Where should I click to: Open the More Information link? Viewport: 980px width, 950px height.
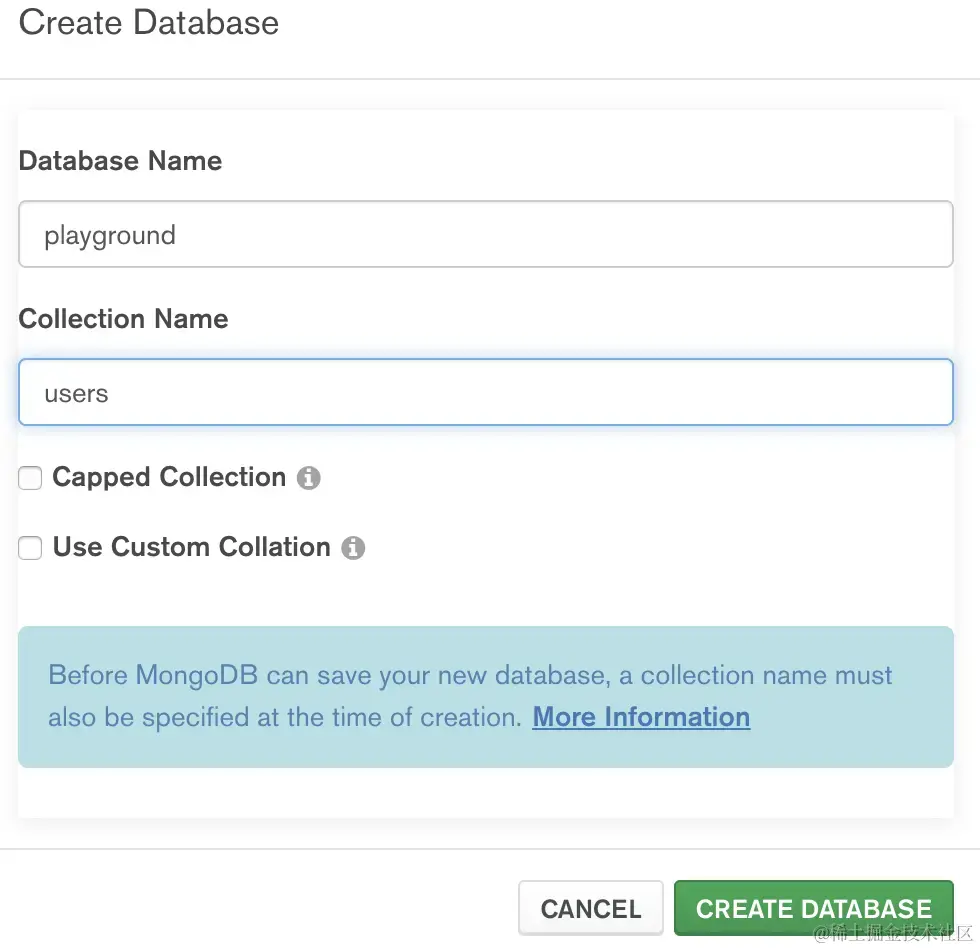(641, 717)
